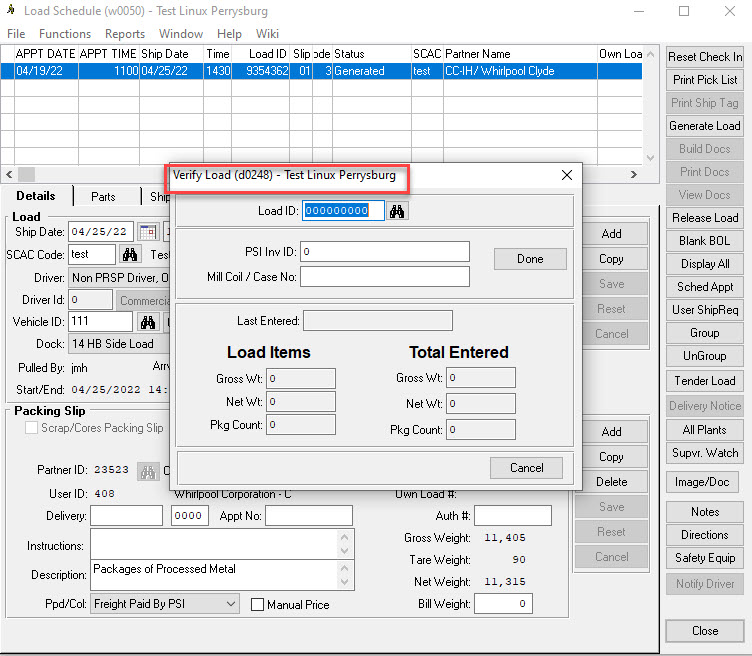
Task: Switch to the Details tab
Action: point(36,196)
